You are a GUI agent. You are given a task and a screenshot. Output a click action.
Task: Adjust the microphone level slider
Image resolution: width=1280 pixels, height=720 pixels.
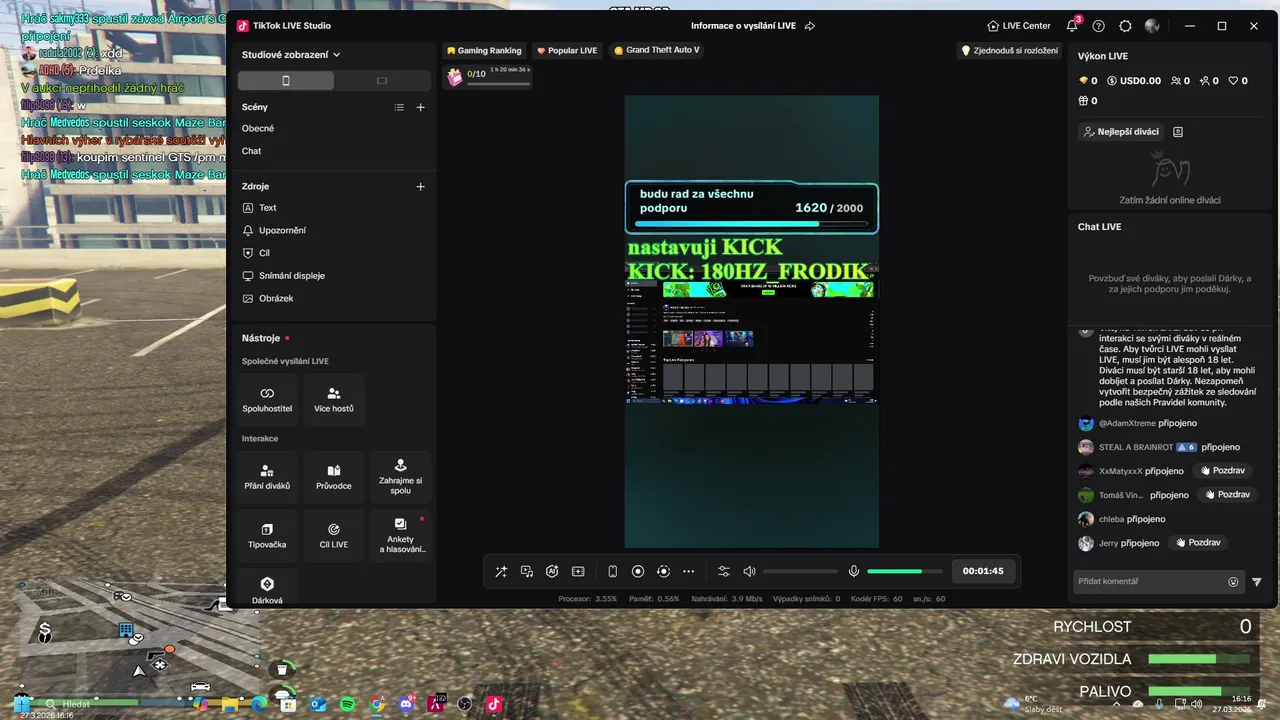click(x=905, y=571)
